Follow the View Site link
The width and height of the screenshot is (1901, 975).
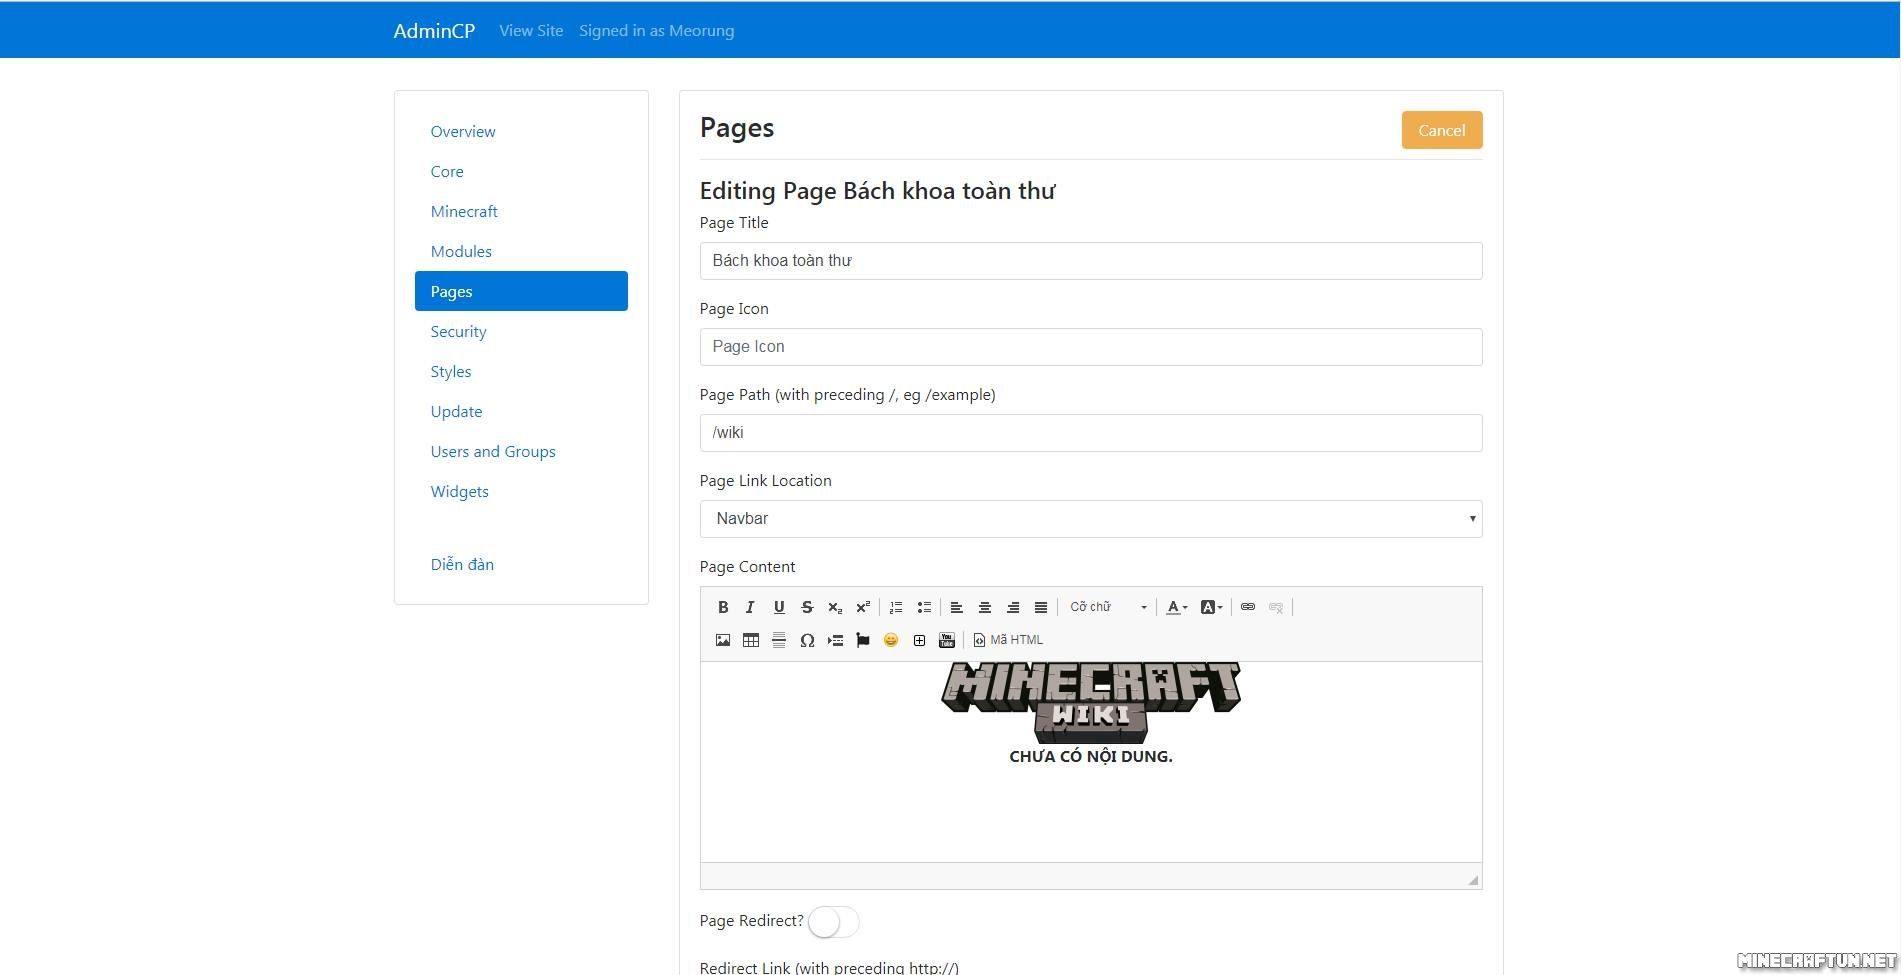pos(531,31)
